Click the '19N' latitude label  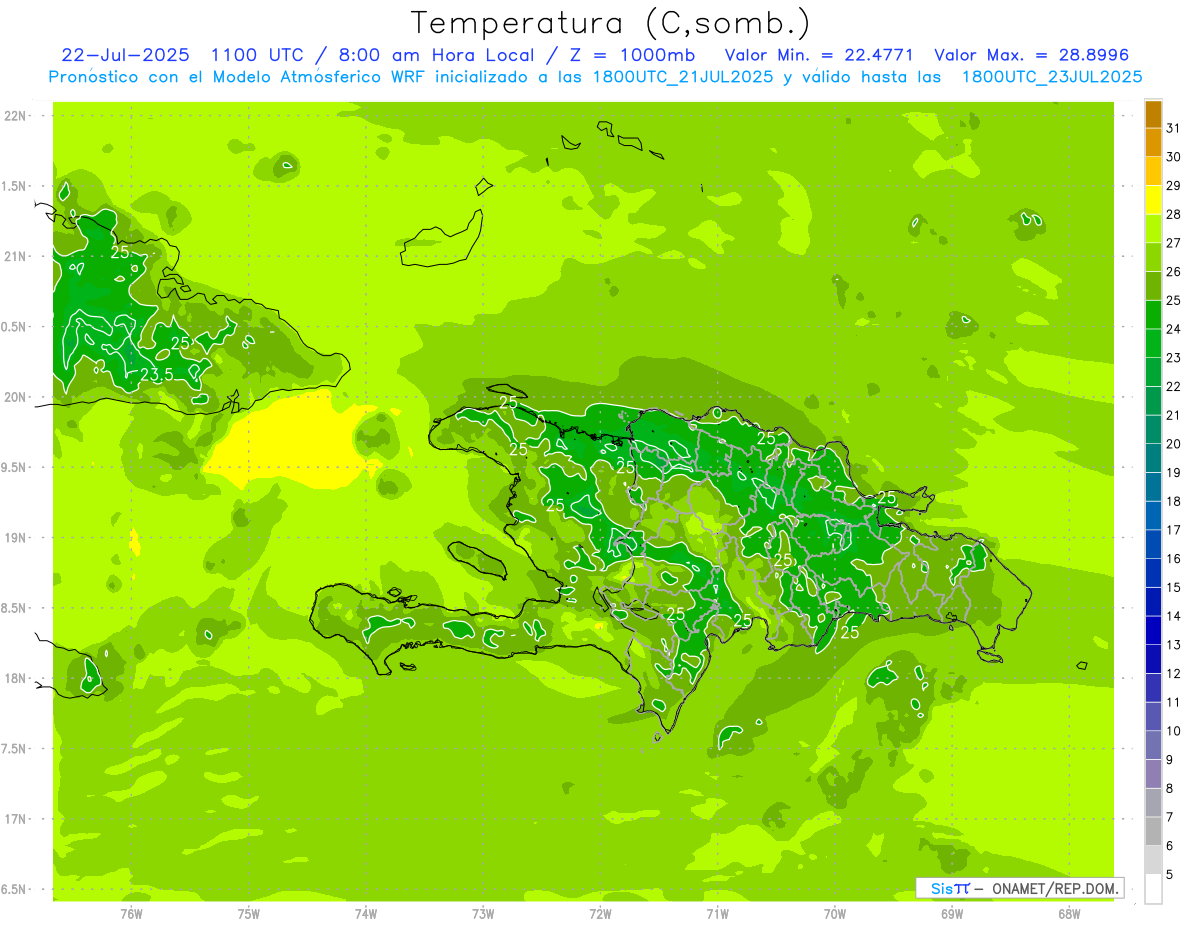(14, 537)
